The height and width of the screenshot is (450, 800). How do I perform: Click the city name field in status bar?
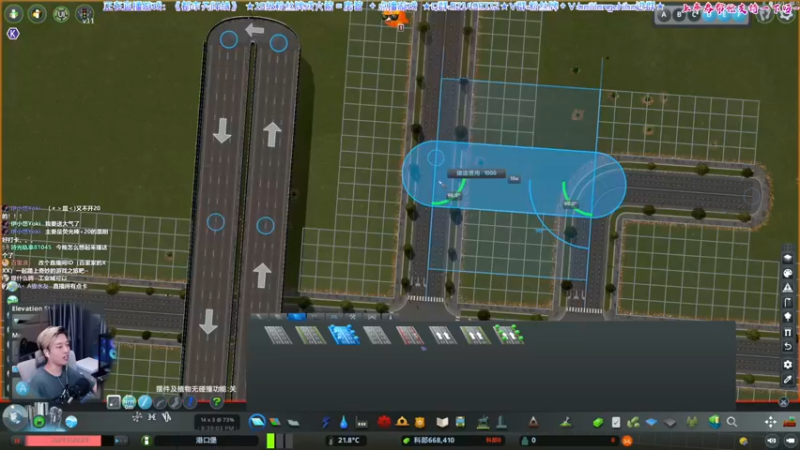[206, 440]
